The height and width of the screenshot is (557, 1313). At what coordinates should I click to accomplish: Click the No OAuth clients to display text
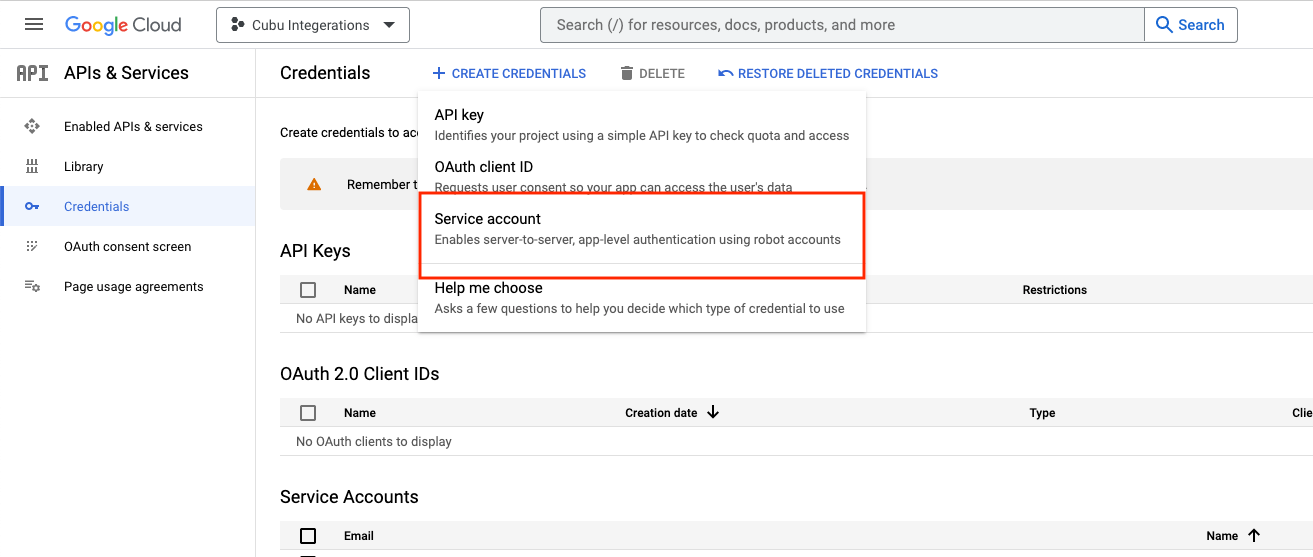pos(374,441)
